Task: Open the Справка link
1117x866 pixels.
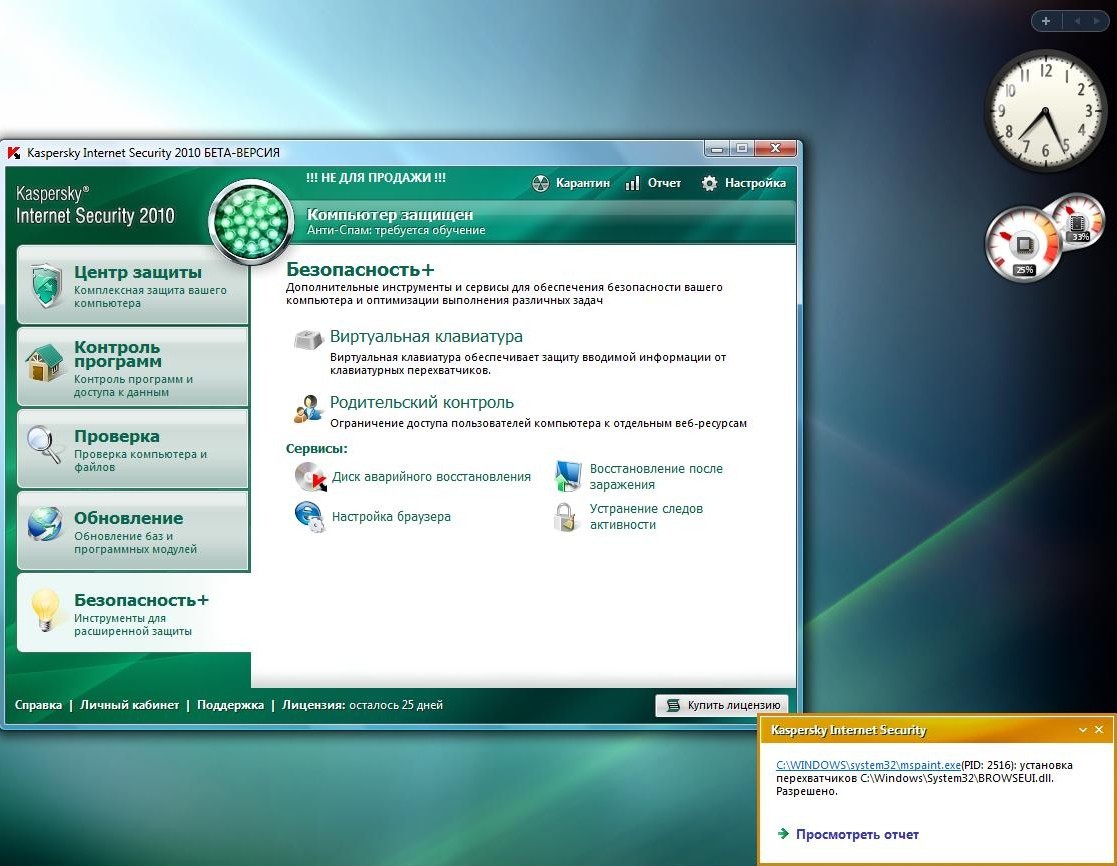Action: pyautogui.click(x=38, y=705)
